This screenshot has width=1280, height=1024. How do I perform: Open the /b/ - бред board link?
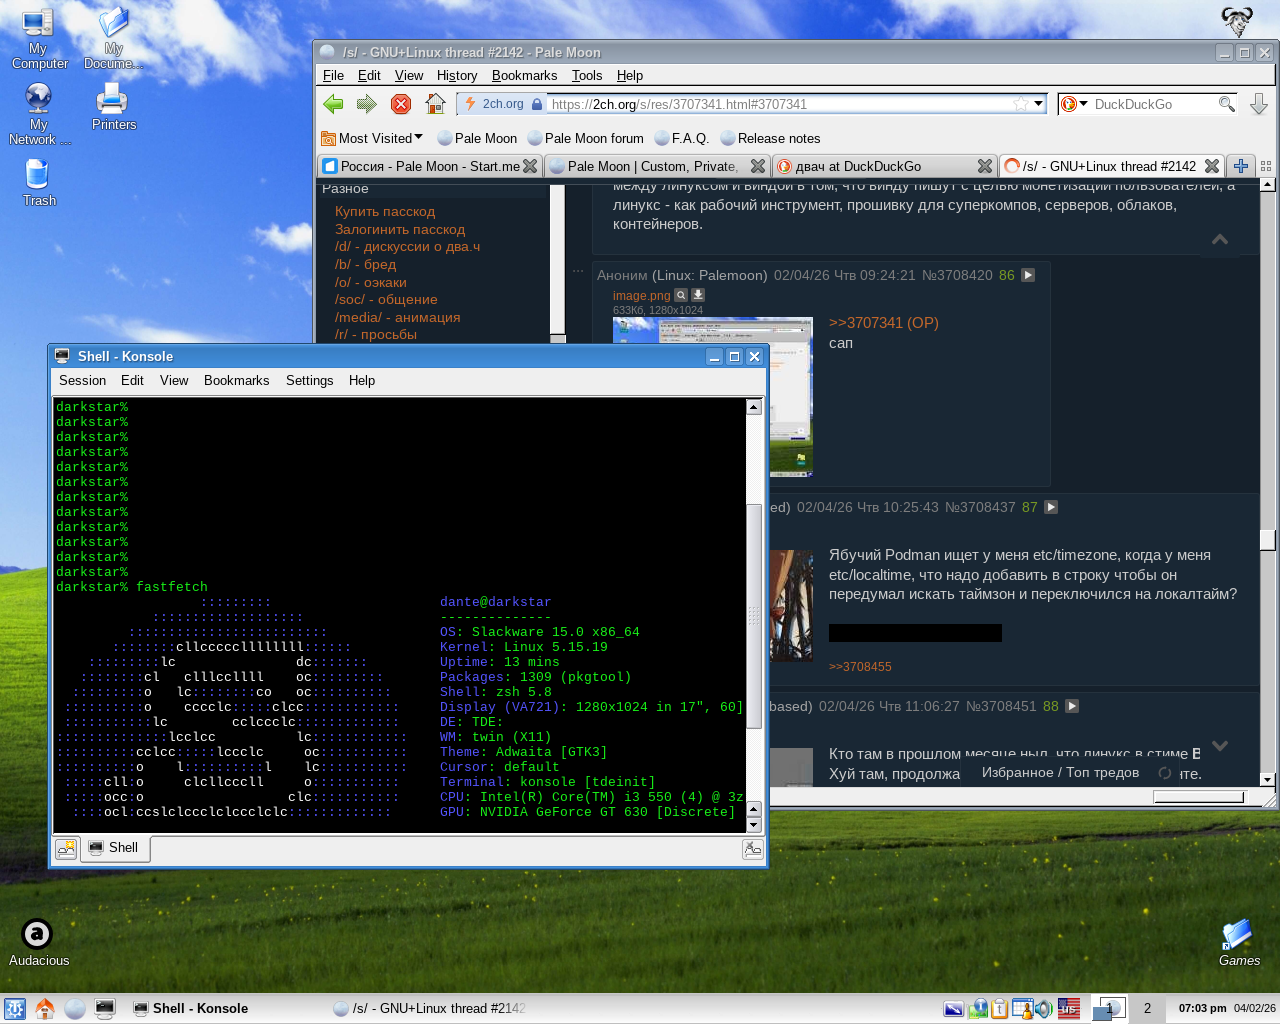tap(365, 264)
